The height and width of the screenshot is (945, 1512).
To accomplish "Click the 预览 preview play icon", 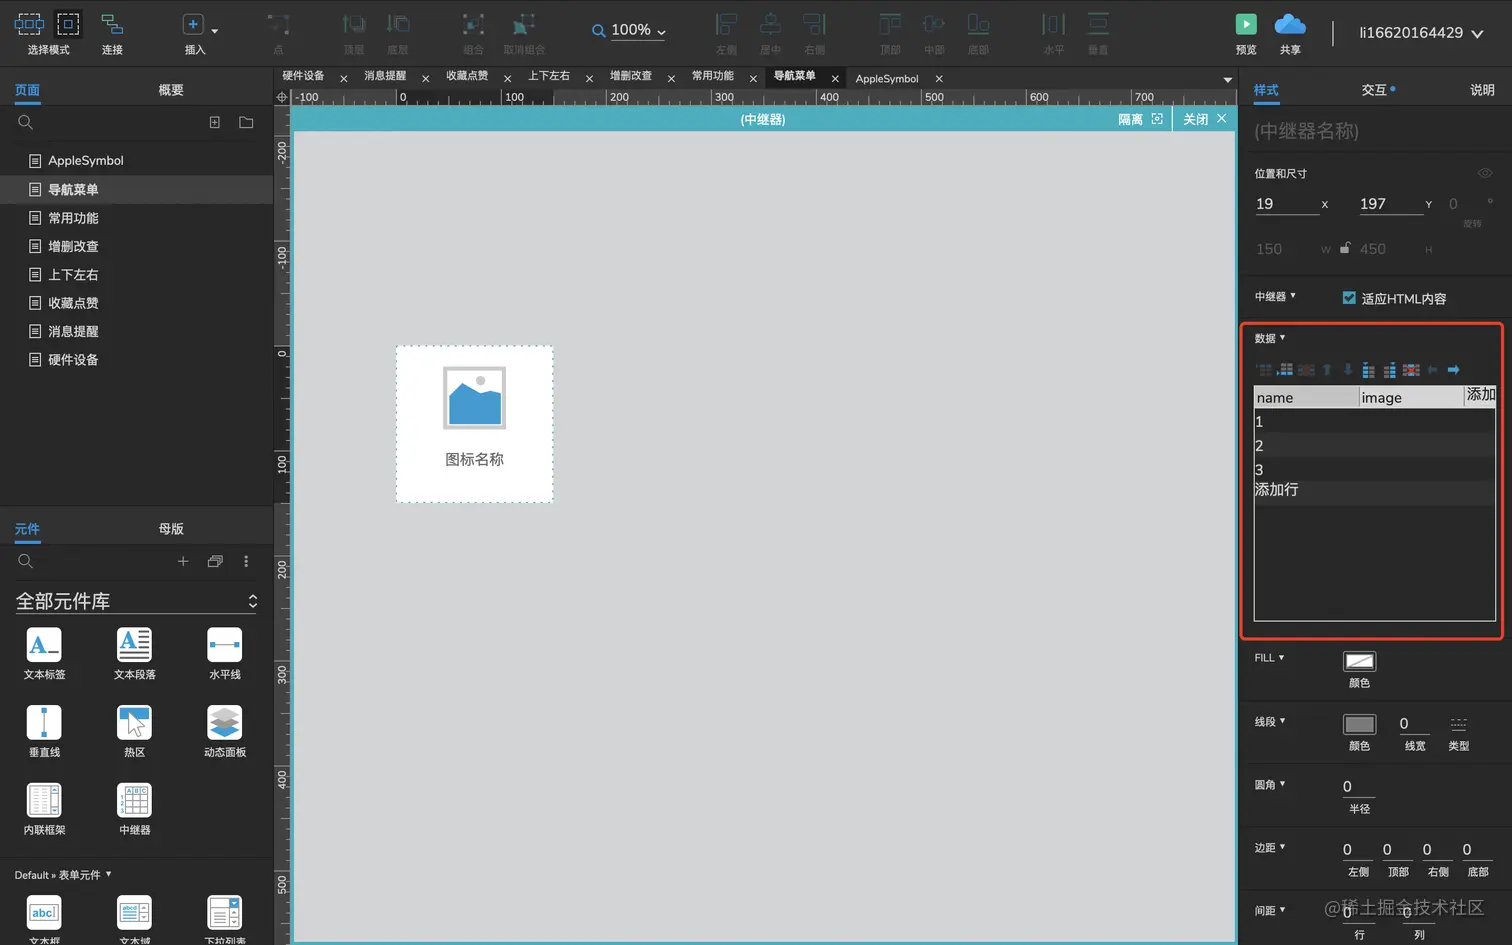I will click(1246, 24).
